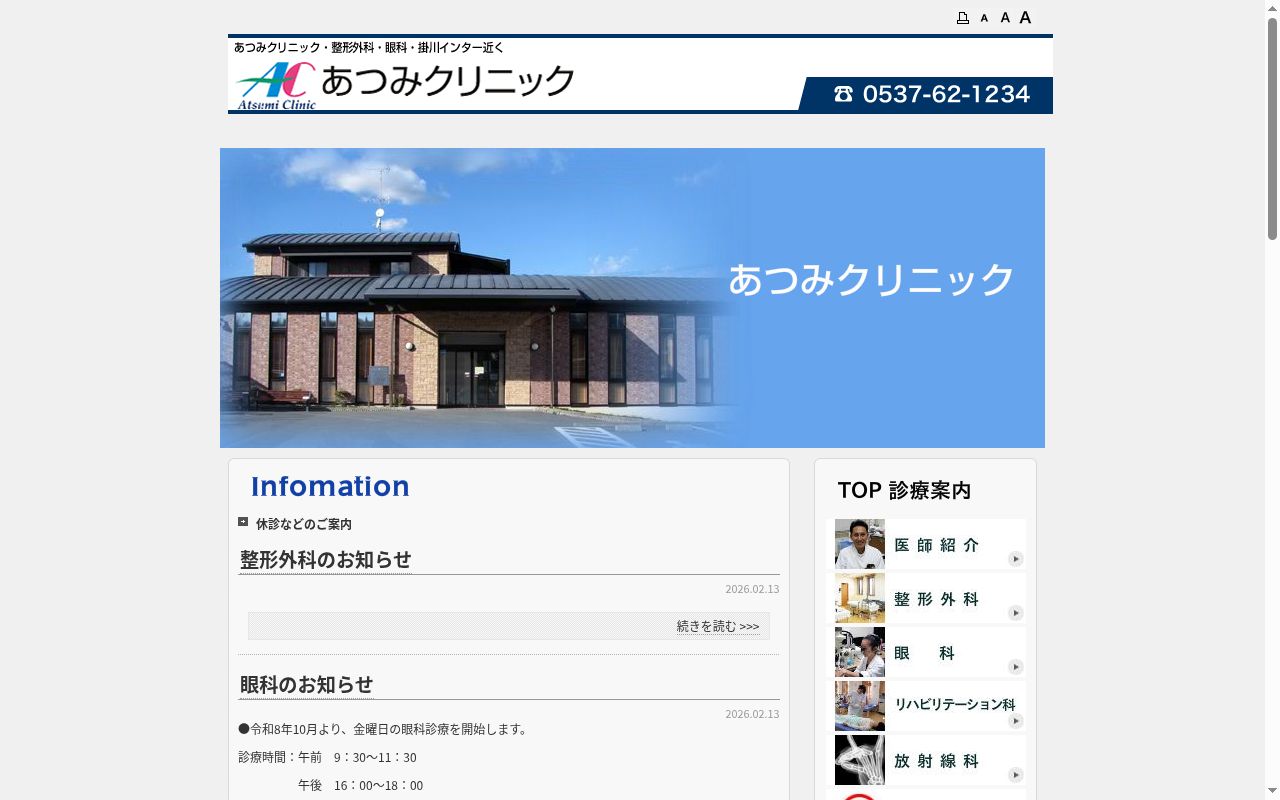The image size is (1280, 800).
Task: Click the 整形外科のお知らせ heading
Action: 326,559
